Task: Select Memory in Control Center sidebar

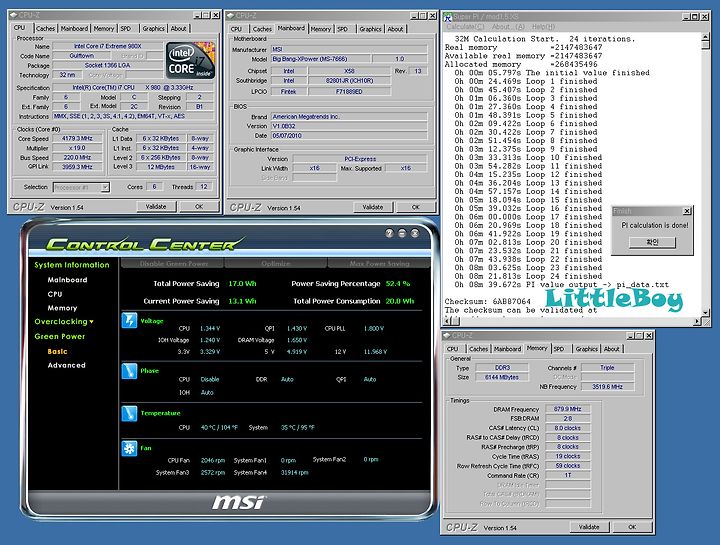Action: pyautogui.click(x=62, y=308)
